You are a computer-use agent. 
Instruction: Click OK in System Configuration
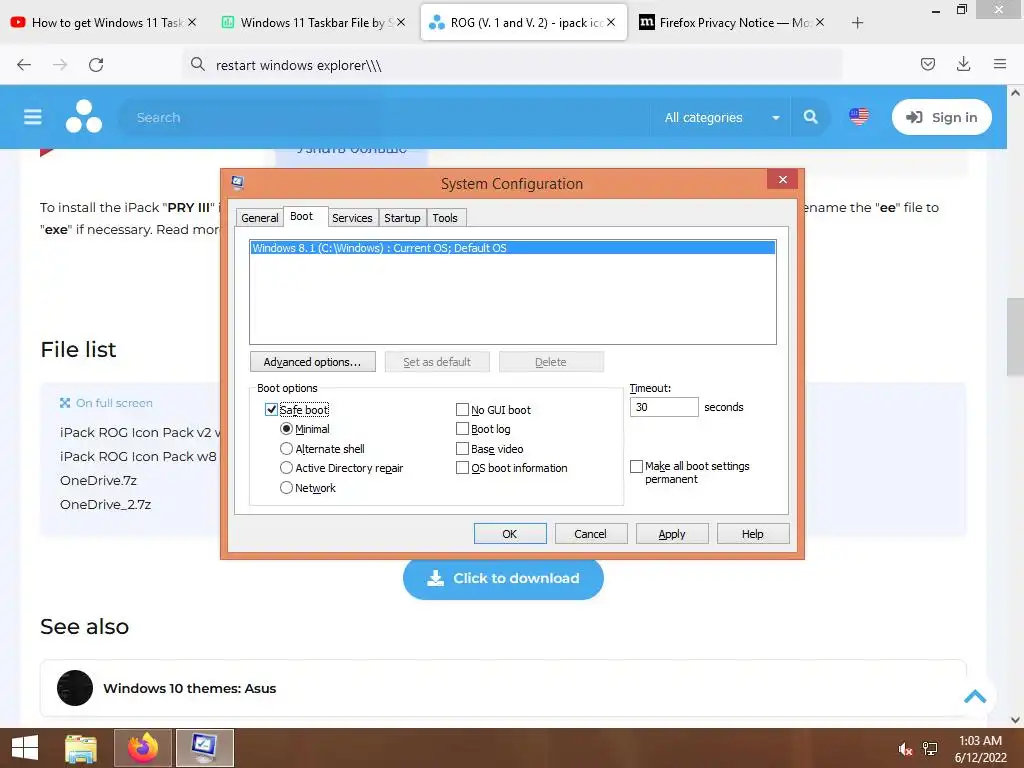510,534
